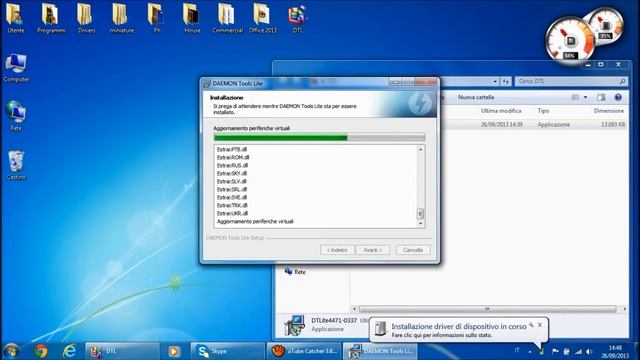Open the Action Center flag icon
Viewport: 640px width, 360px height.
coord(555,351)
